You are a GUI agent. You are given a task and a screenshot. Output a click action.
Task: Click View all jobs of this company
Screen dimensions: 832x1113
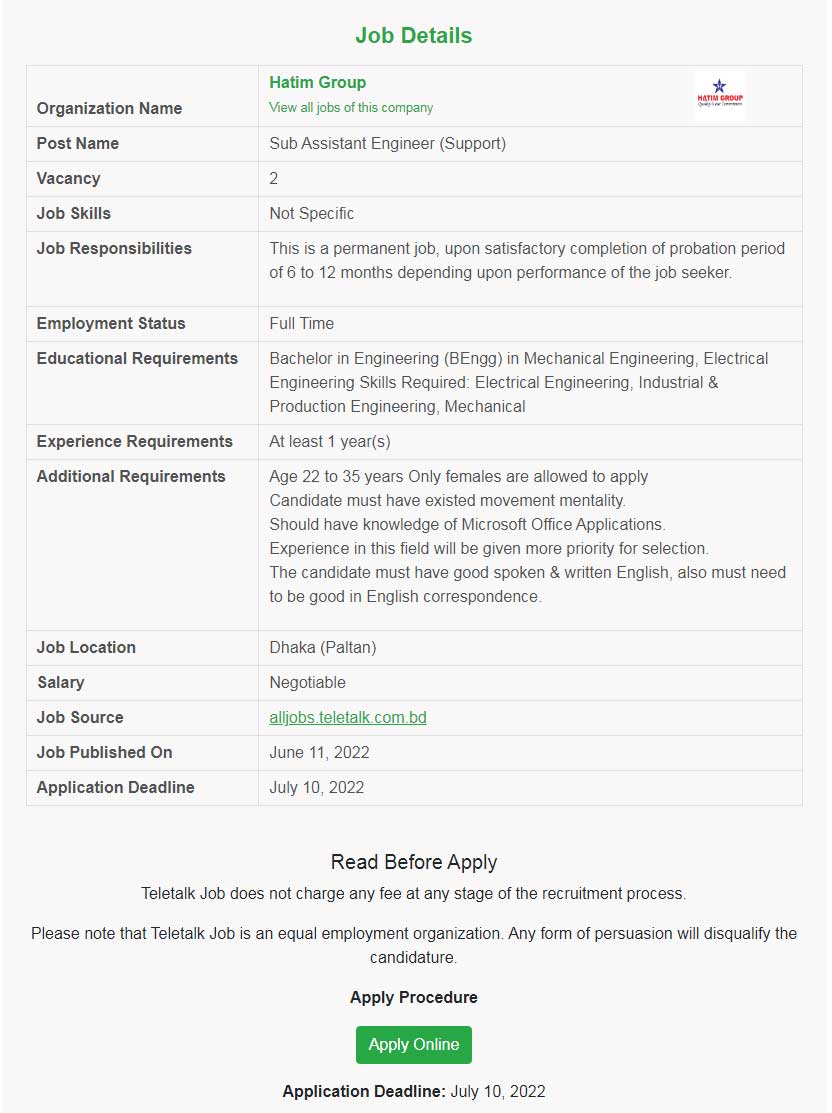pos(351,107)
